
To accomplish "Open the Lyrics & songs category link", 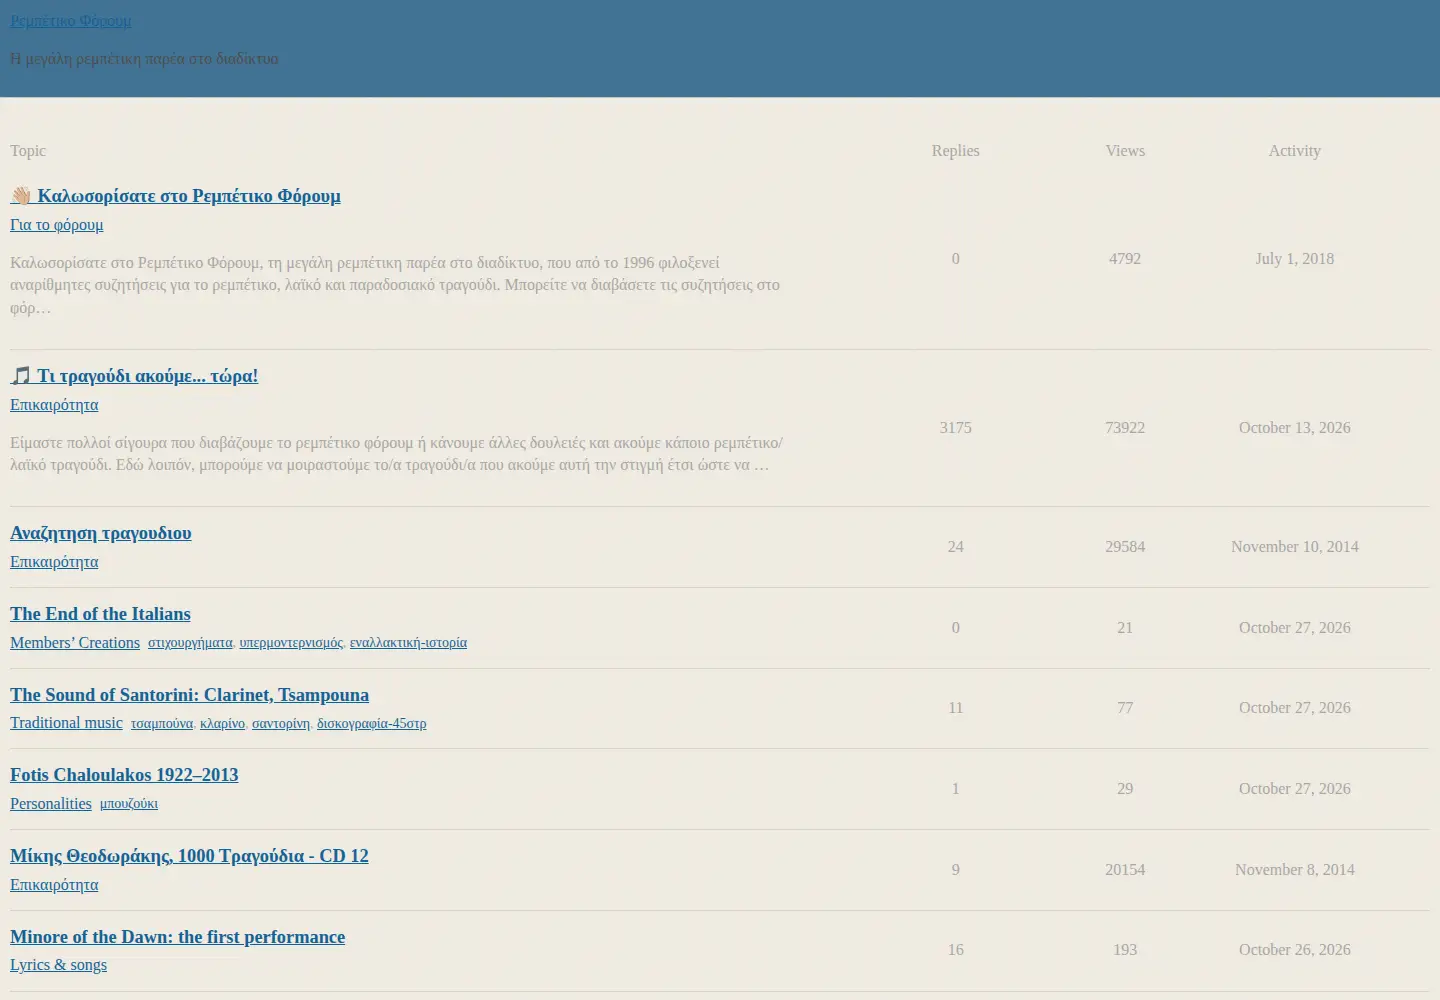I will click(58, 965).
